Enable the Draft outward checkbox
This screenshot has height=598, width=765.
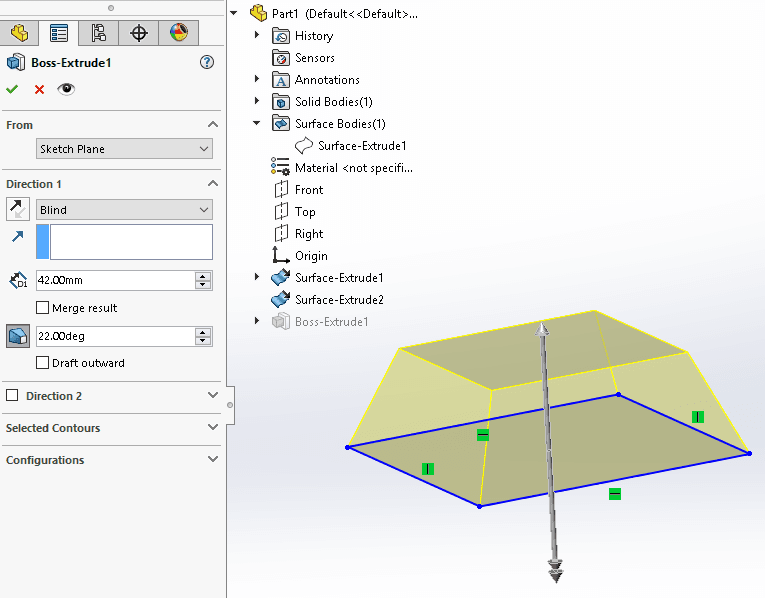tap(42, 363)
